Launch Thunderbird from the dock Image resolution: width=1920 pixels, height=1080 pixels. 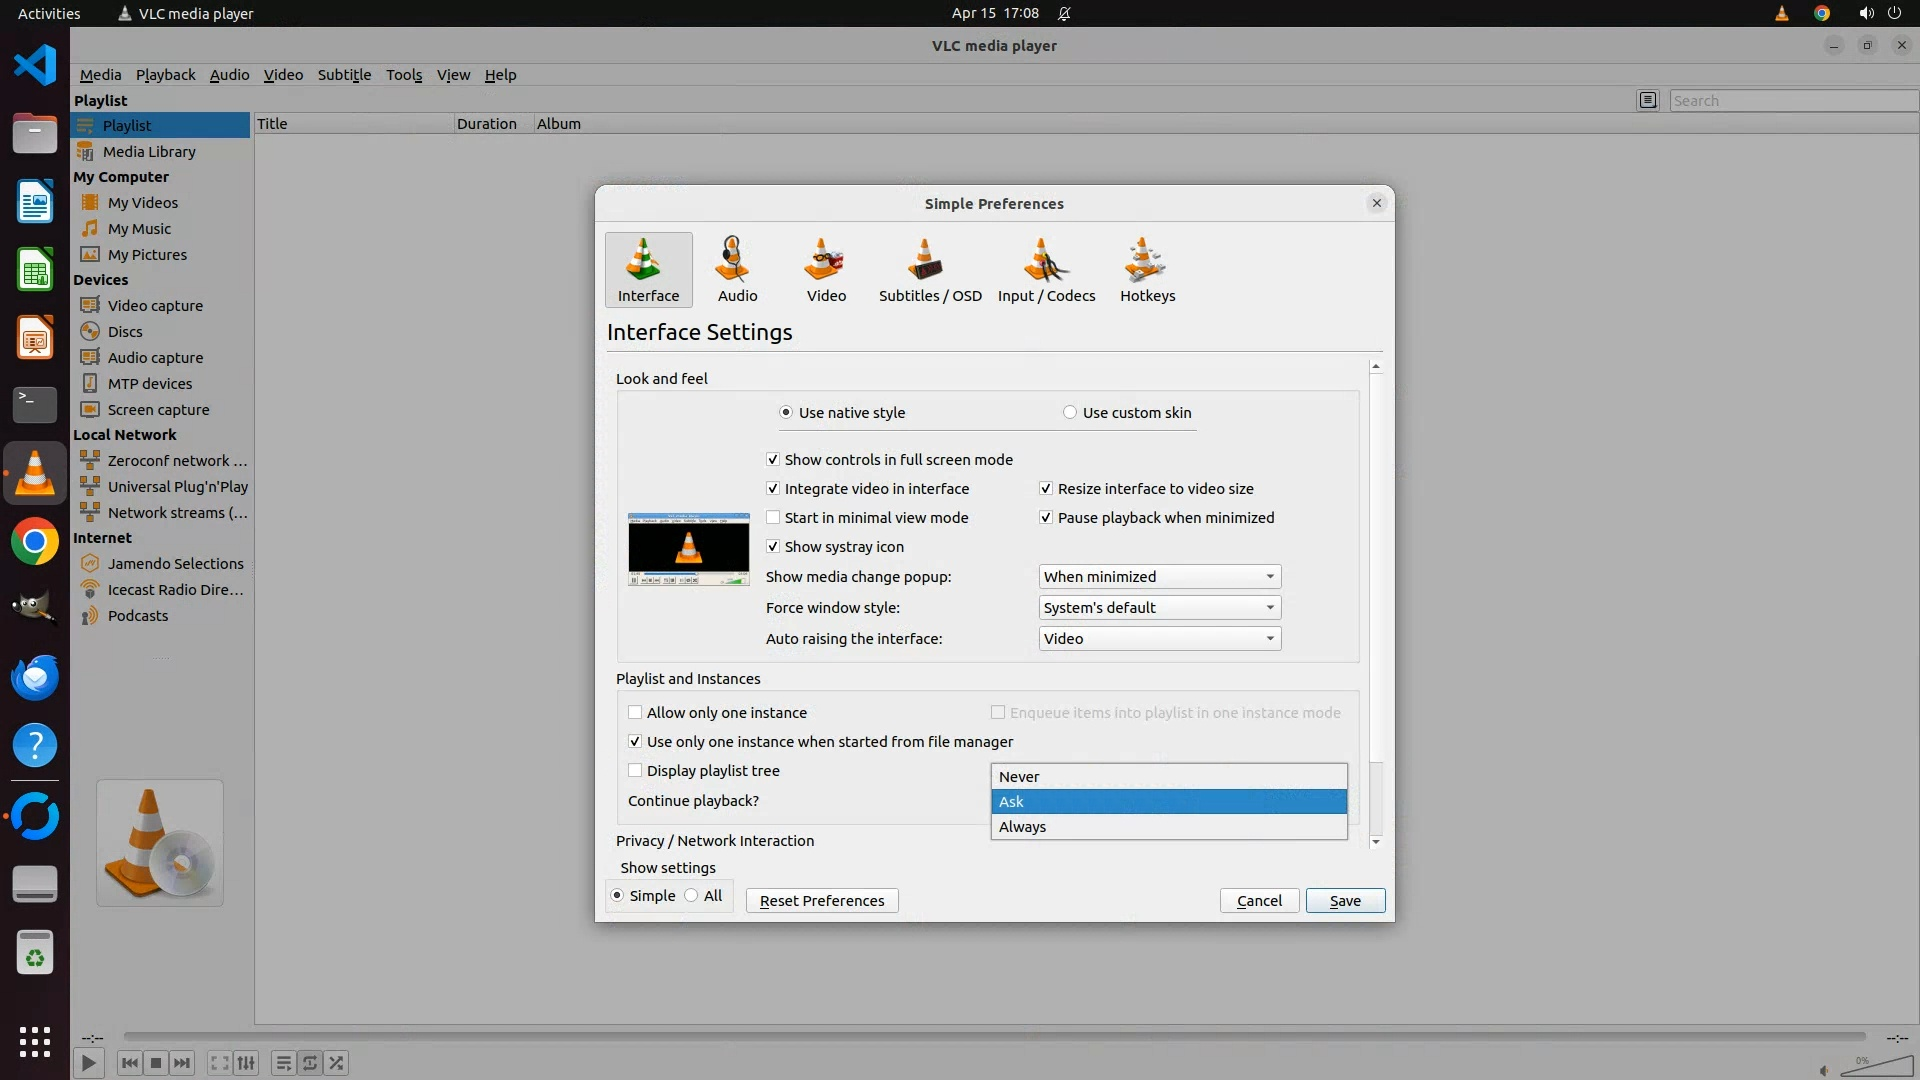(35, 678)
